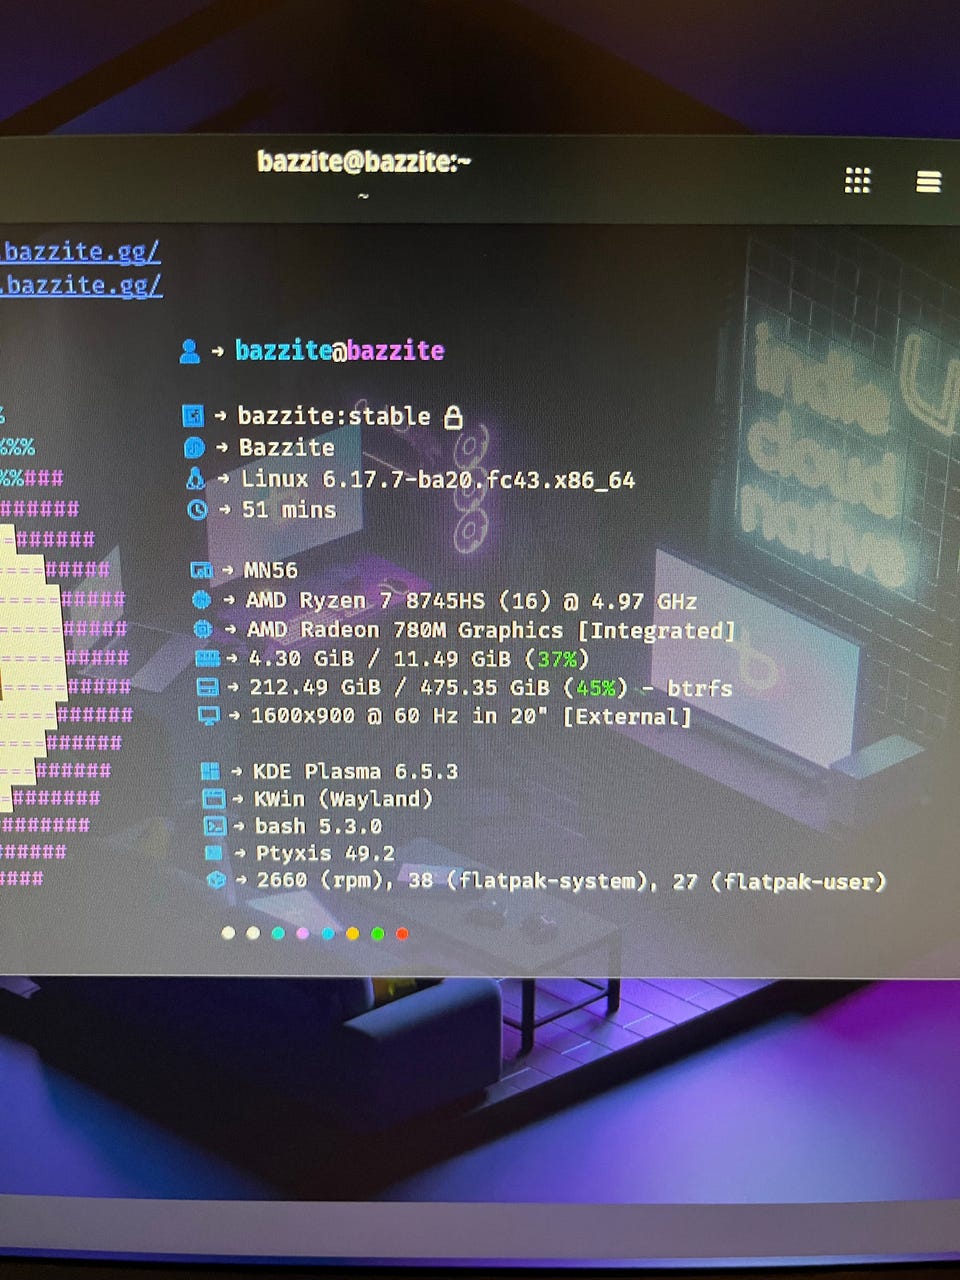Click the monitor icon before 1600x900

click(208, 716)
